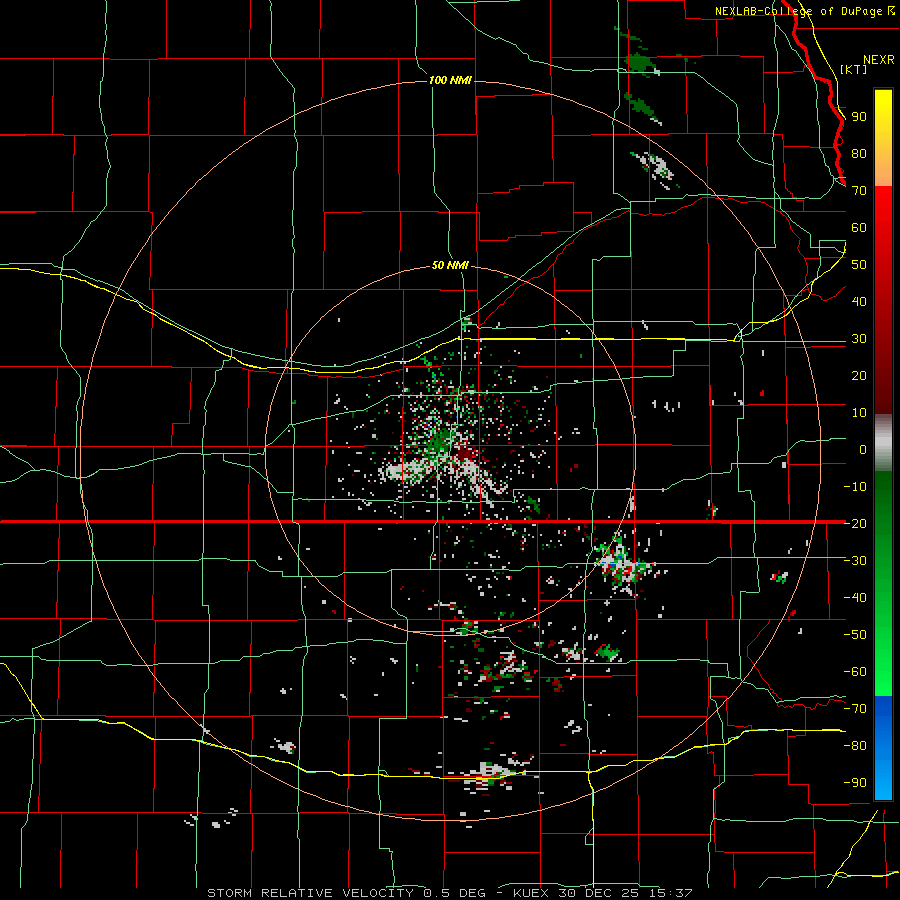Click the NEXR label above the scale
Viewport: 900px width, 900px height.
[x=878, y=60]
